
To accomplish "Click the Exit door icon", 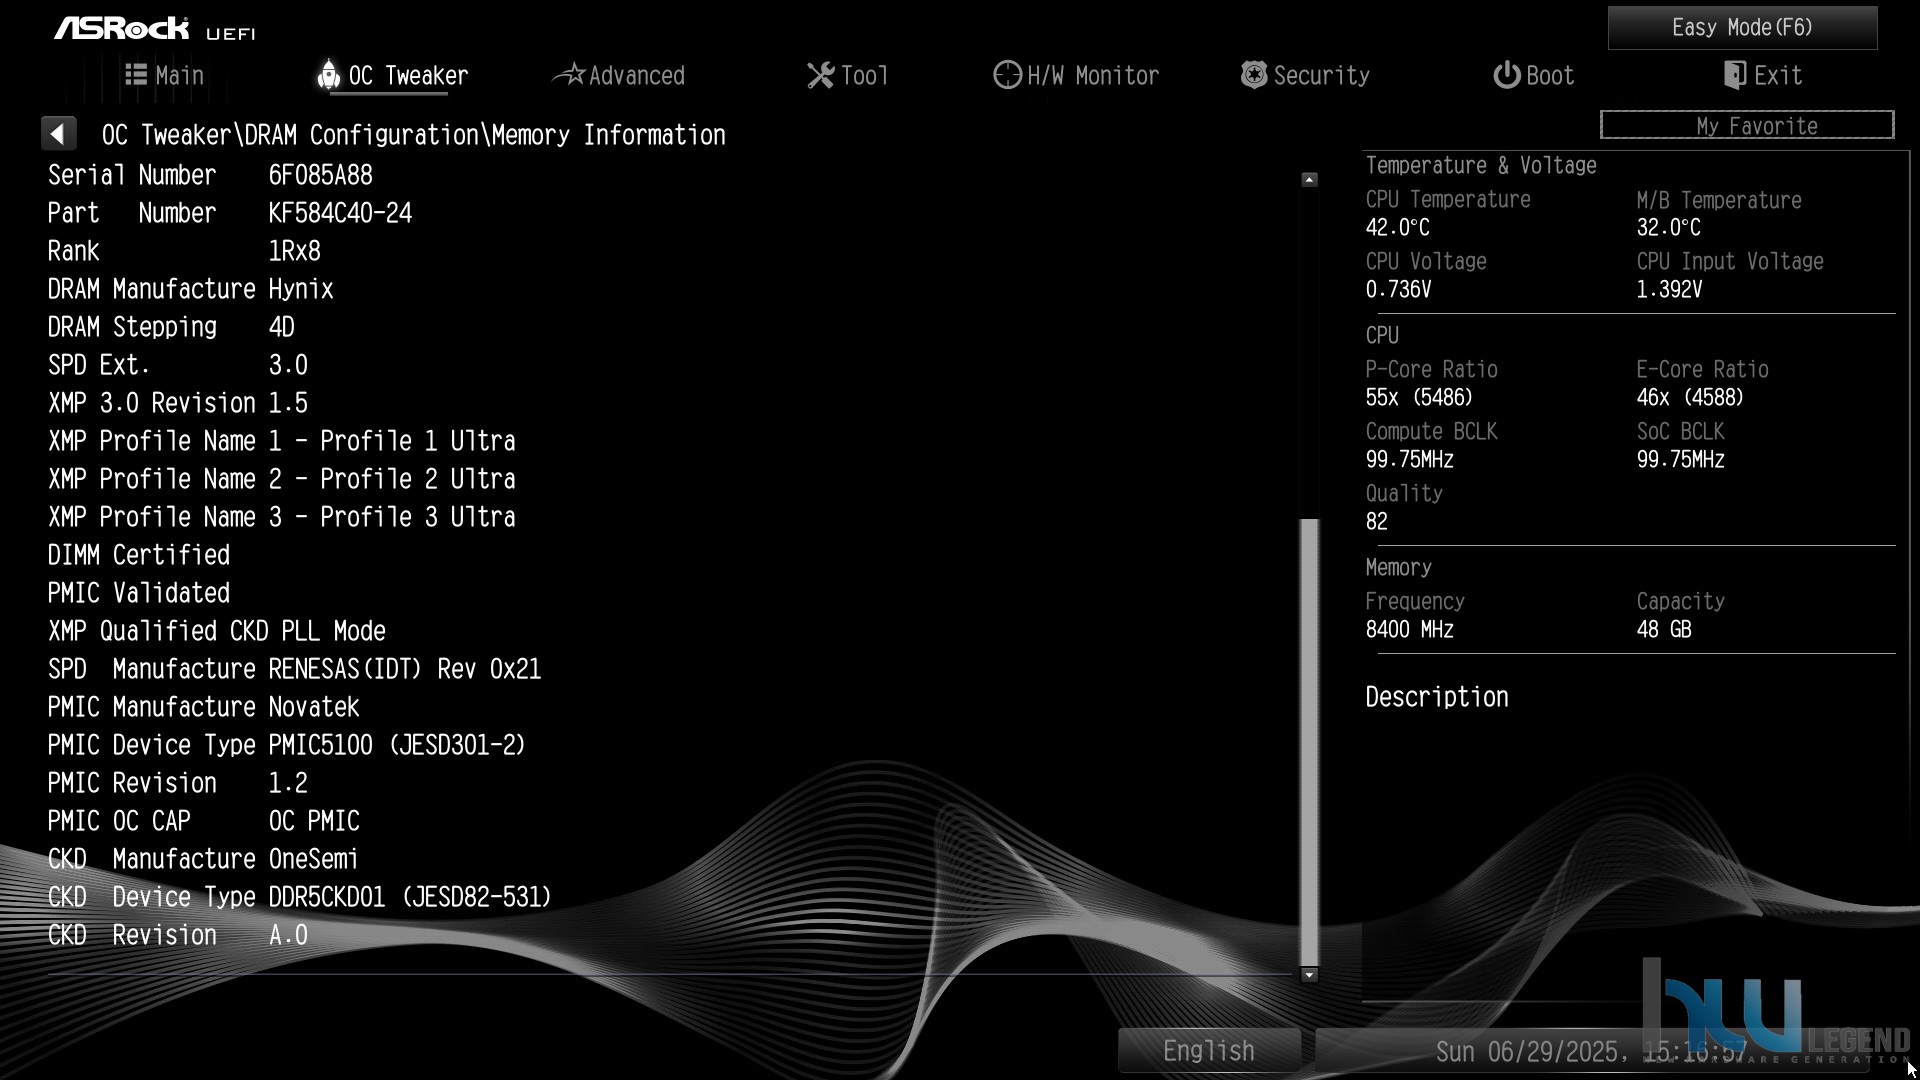I will point(1735,75).
